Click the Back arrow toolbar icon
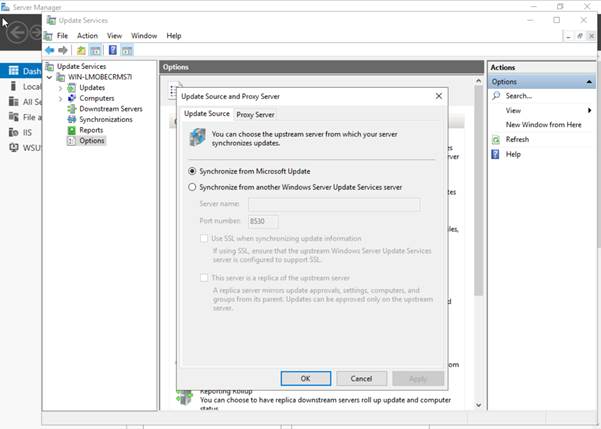 [49, 50]
